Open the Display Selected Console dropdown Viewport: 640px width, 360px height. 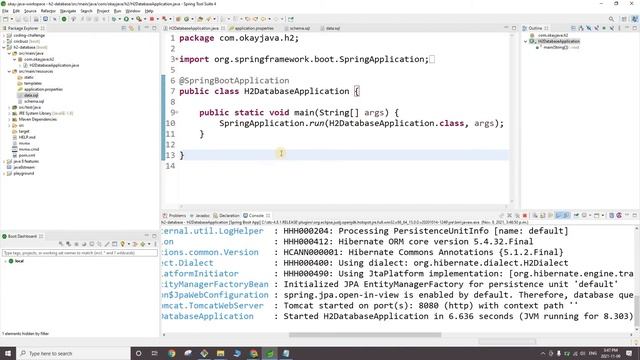[x=590, y=216]
